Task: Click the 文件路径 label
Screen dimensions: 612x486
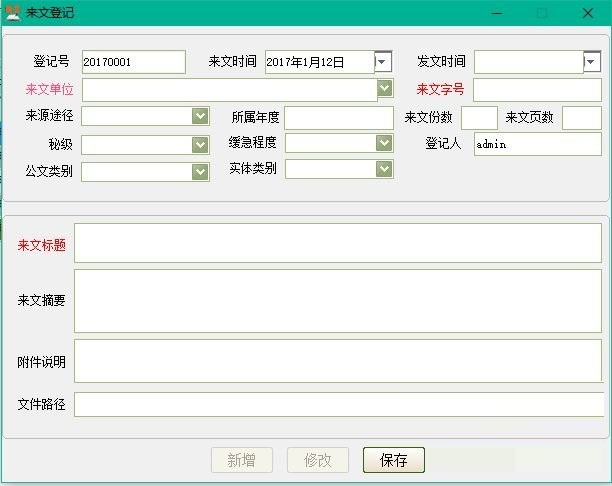Action: click(x=41, y=404)
